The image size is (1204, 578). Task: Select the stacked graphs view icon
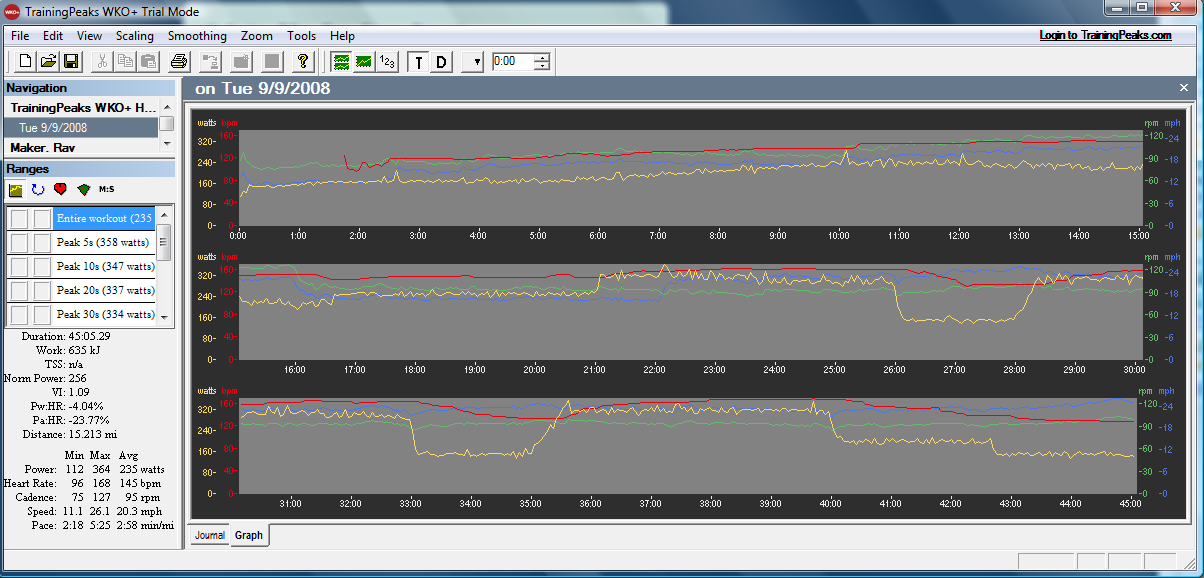342,62
